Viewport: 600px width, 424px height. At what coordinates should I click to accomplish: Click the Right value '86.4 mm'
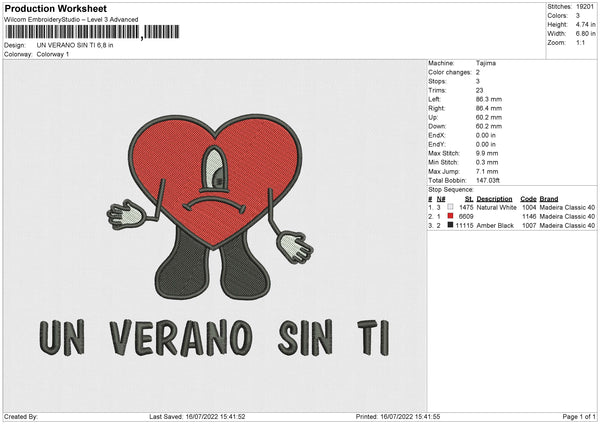click(489, 109)
